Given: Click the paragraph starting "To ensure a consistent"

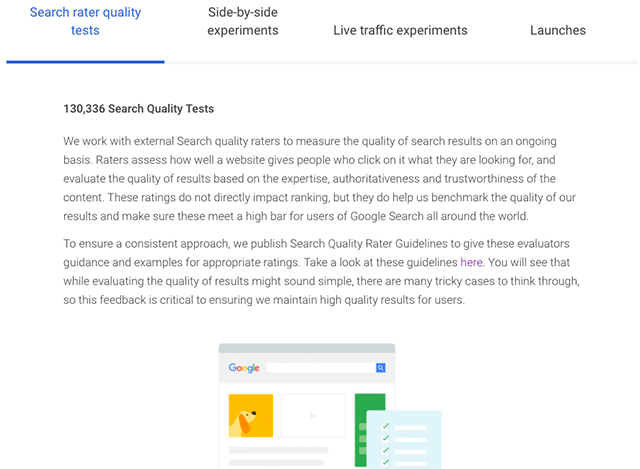Looking at the screenshot, I should (310, 271).
